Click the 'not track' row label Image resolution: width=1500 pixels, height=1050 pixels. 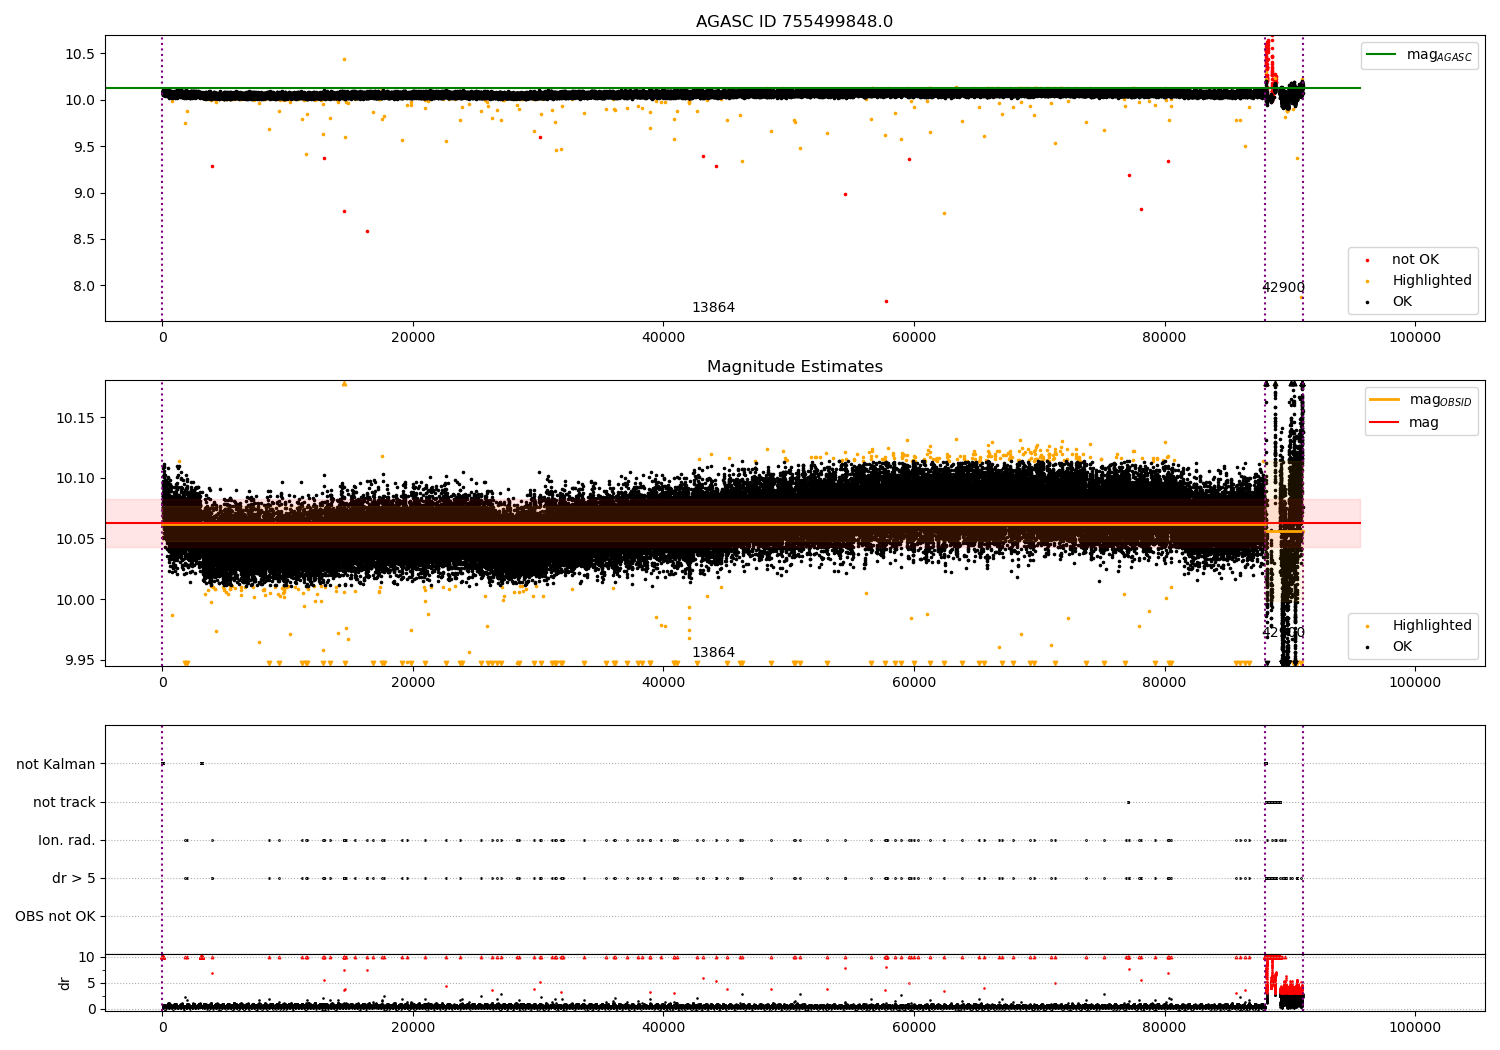[64, 802]
